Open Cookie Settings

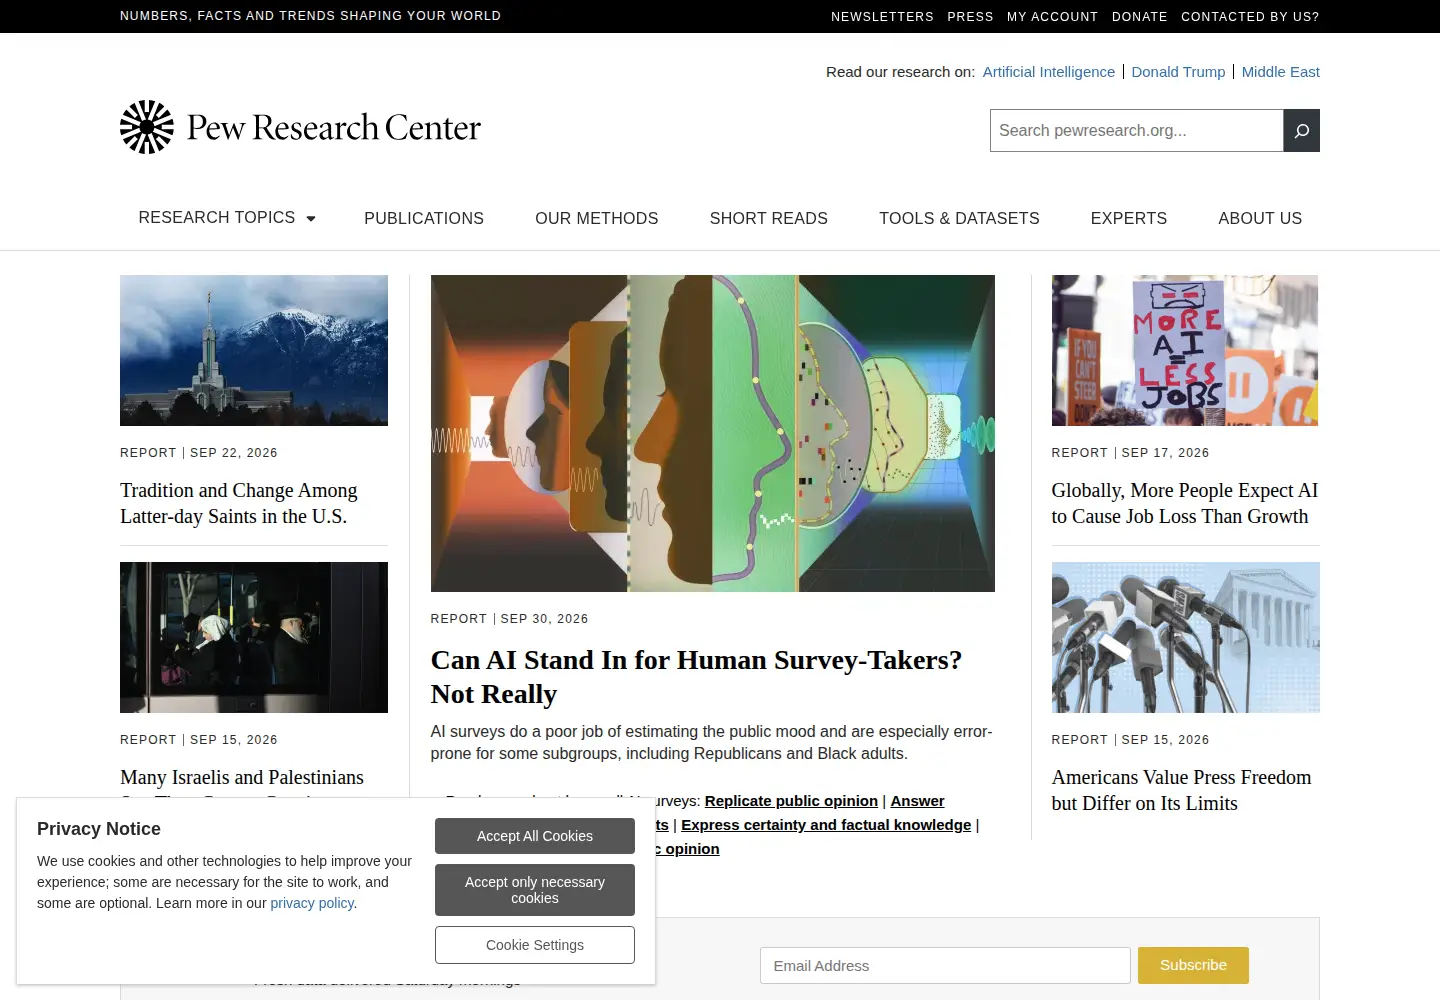tap(535, 945)
